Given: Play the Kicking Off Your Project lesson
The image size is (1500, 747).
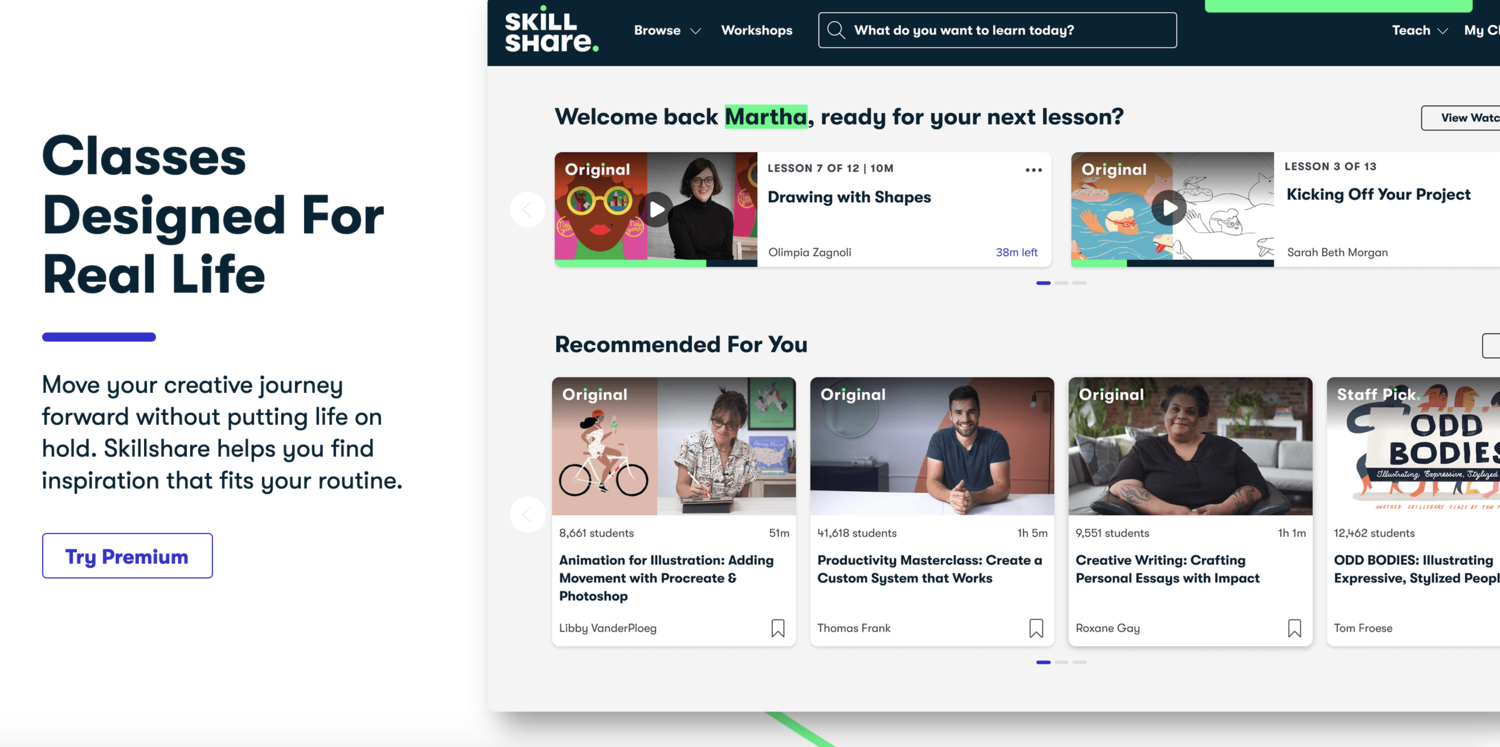Looking at the screenshot, I should (1168, 209).
